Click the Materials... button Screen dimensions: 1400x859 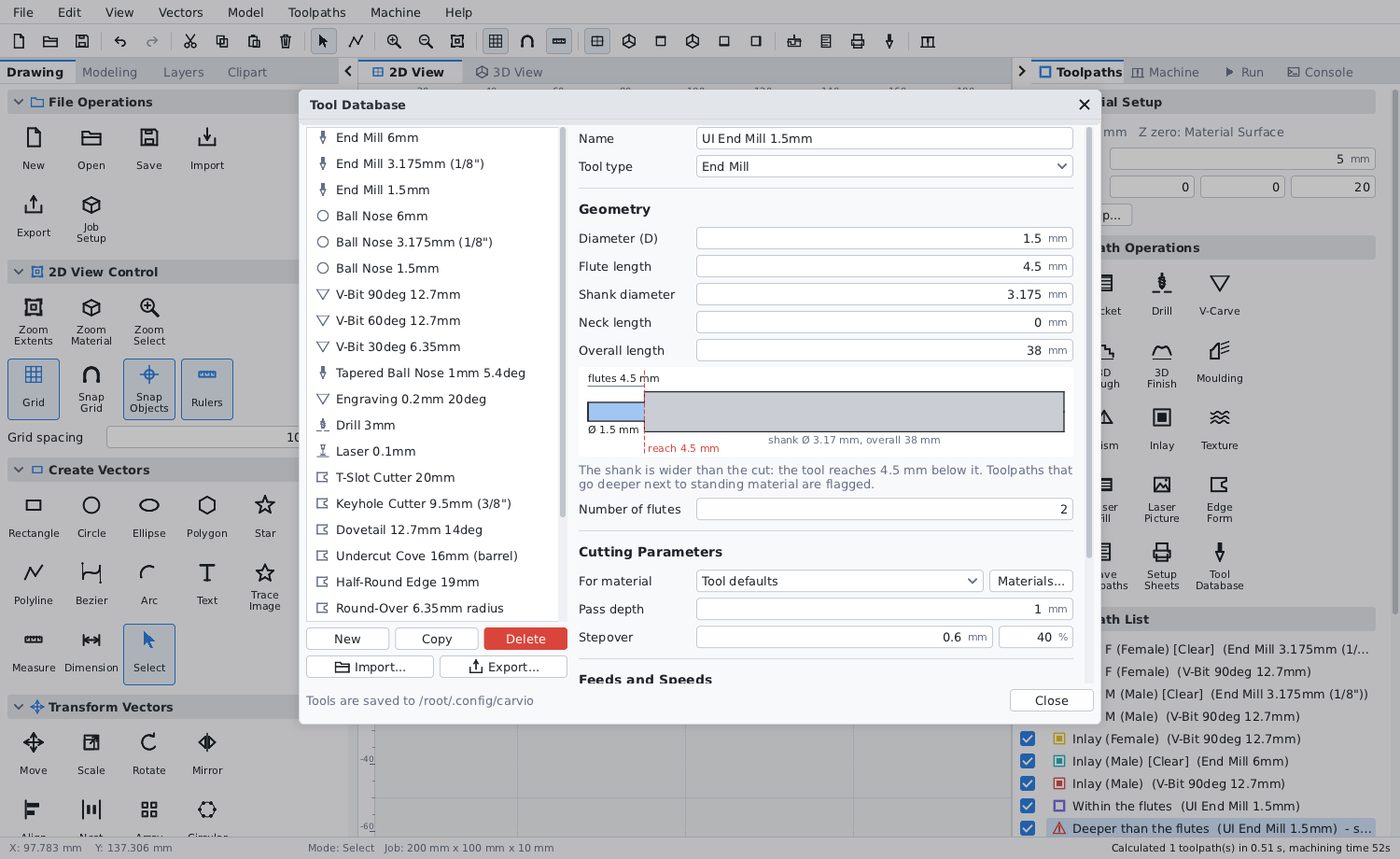(x=1031, y=581)
